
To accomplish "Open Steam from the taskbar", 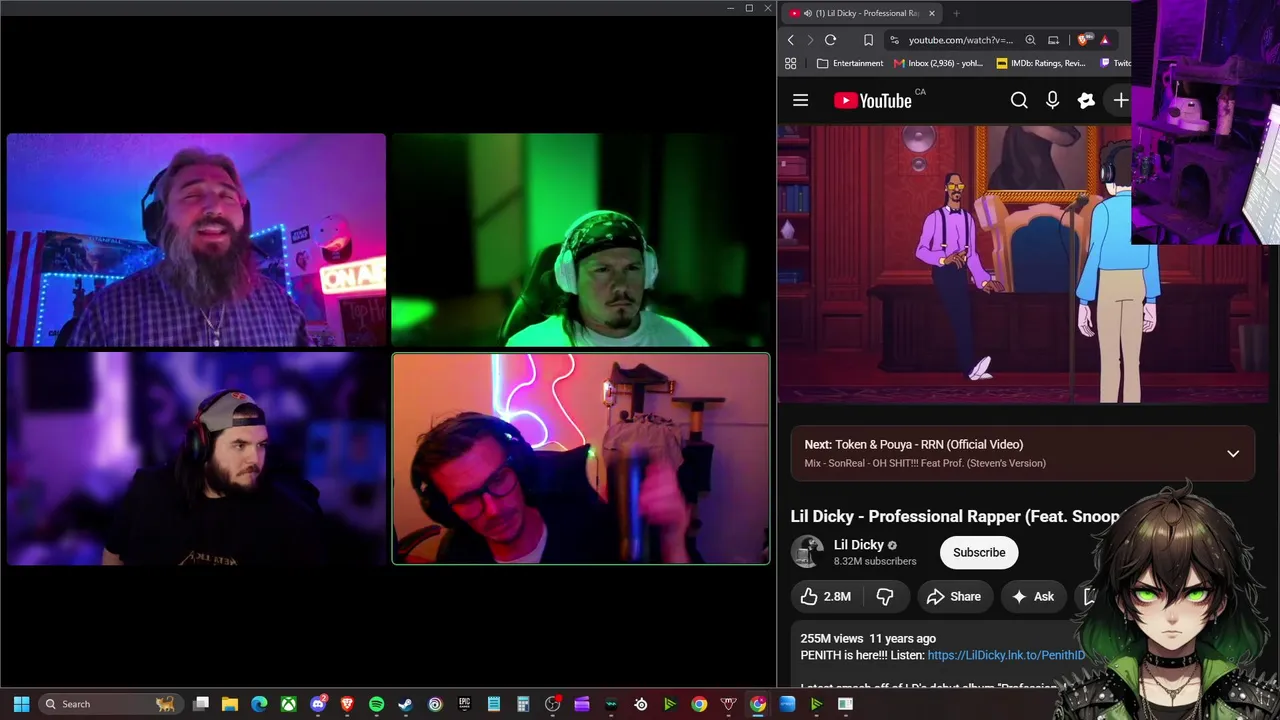I will point(405,704).
